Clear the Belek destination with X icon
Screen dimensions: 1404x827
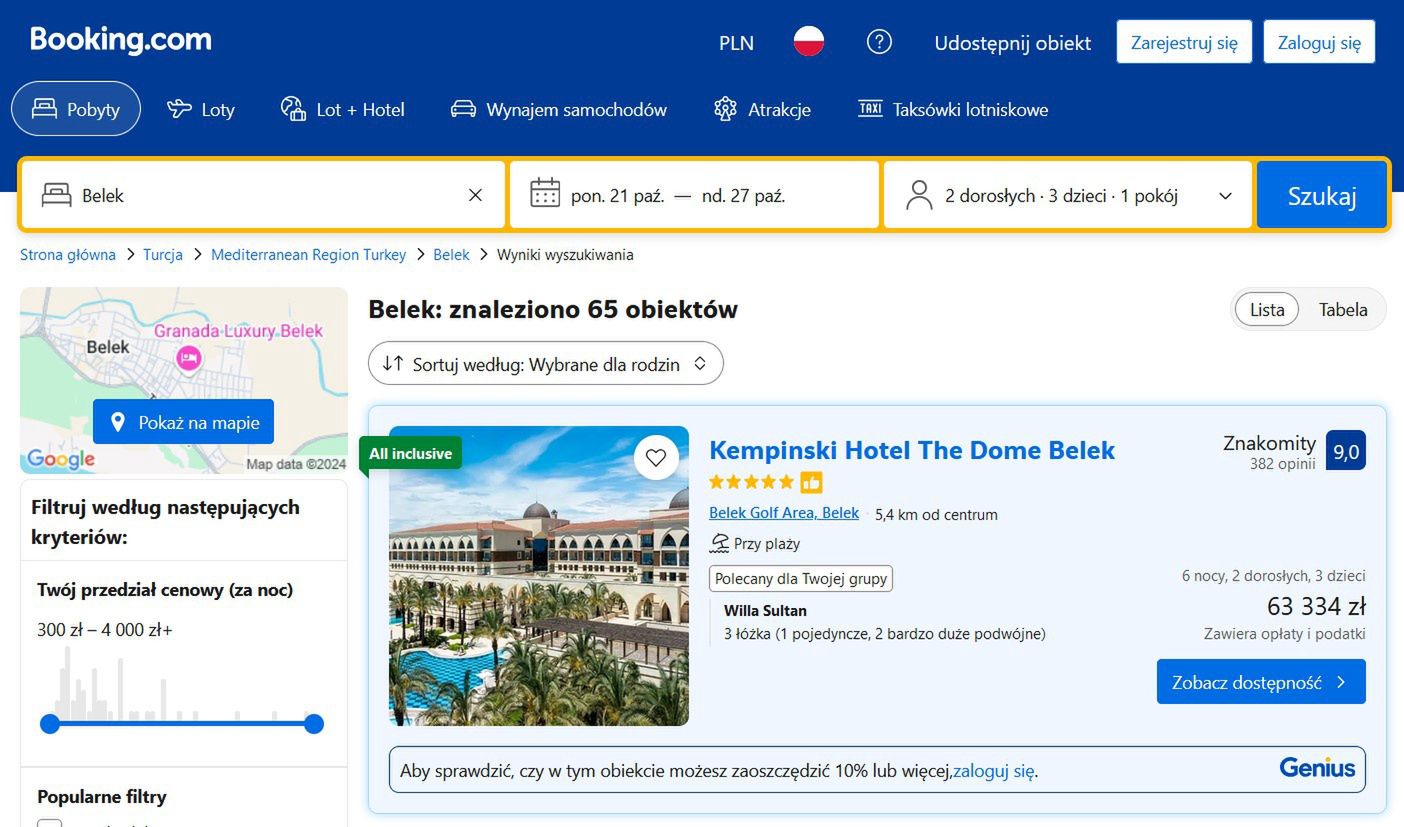476,196
